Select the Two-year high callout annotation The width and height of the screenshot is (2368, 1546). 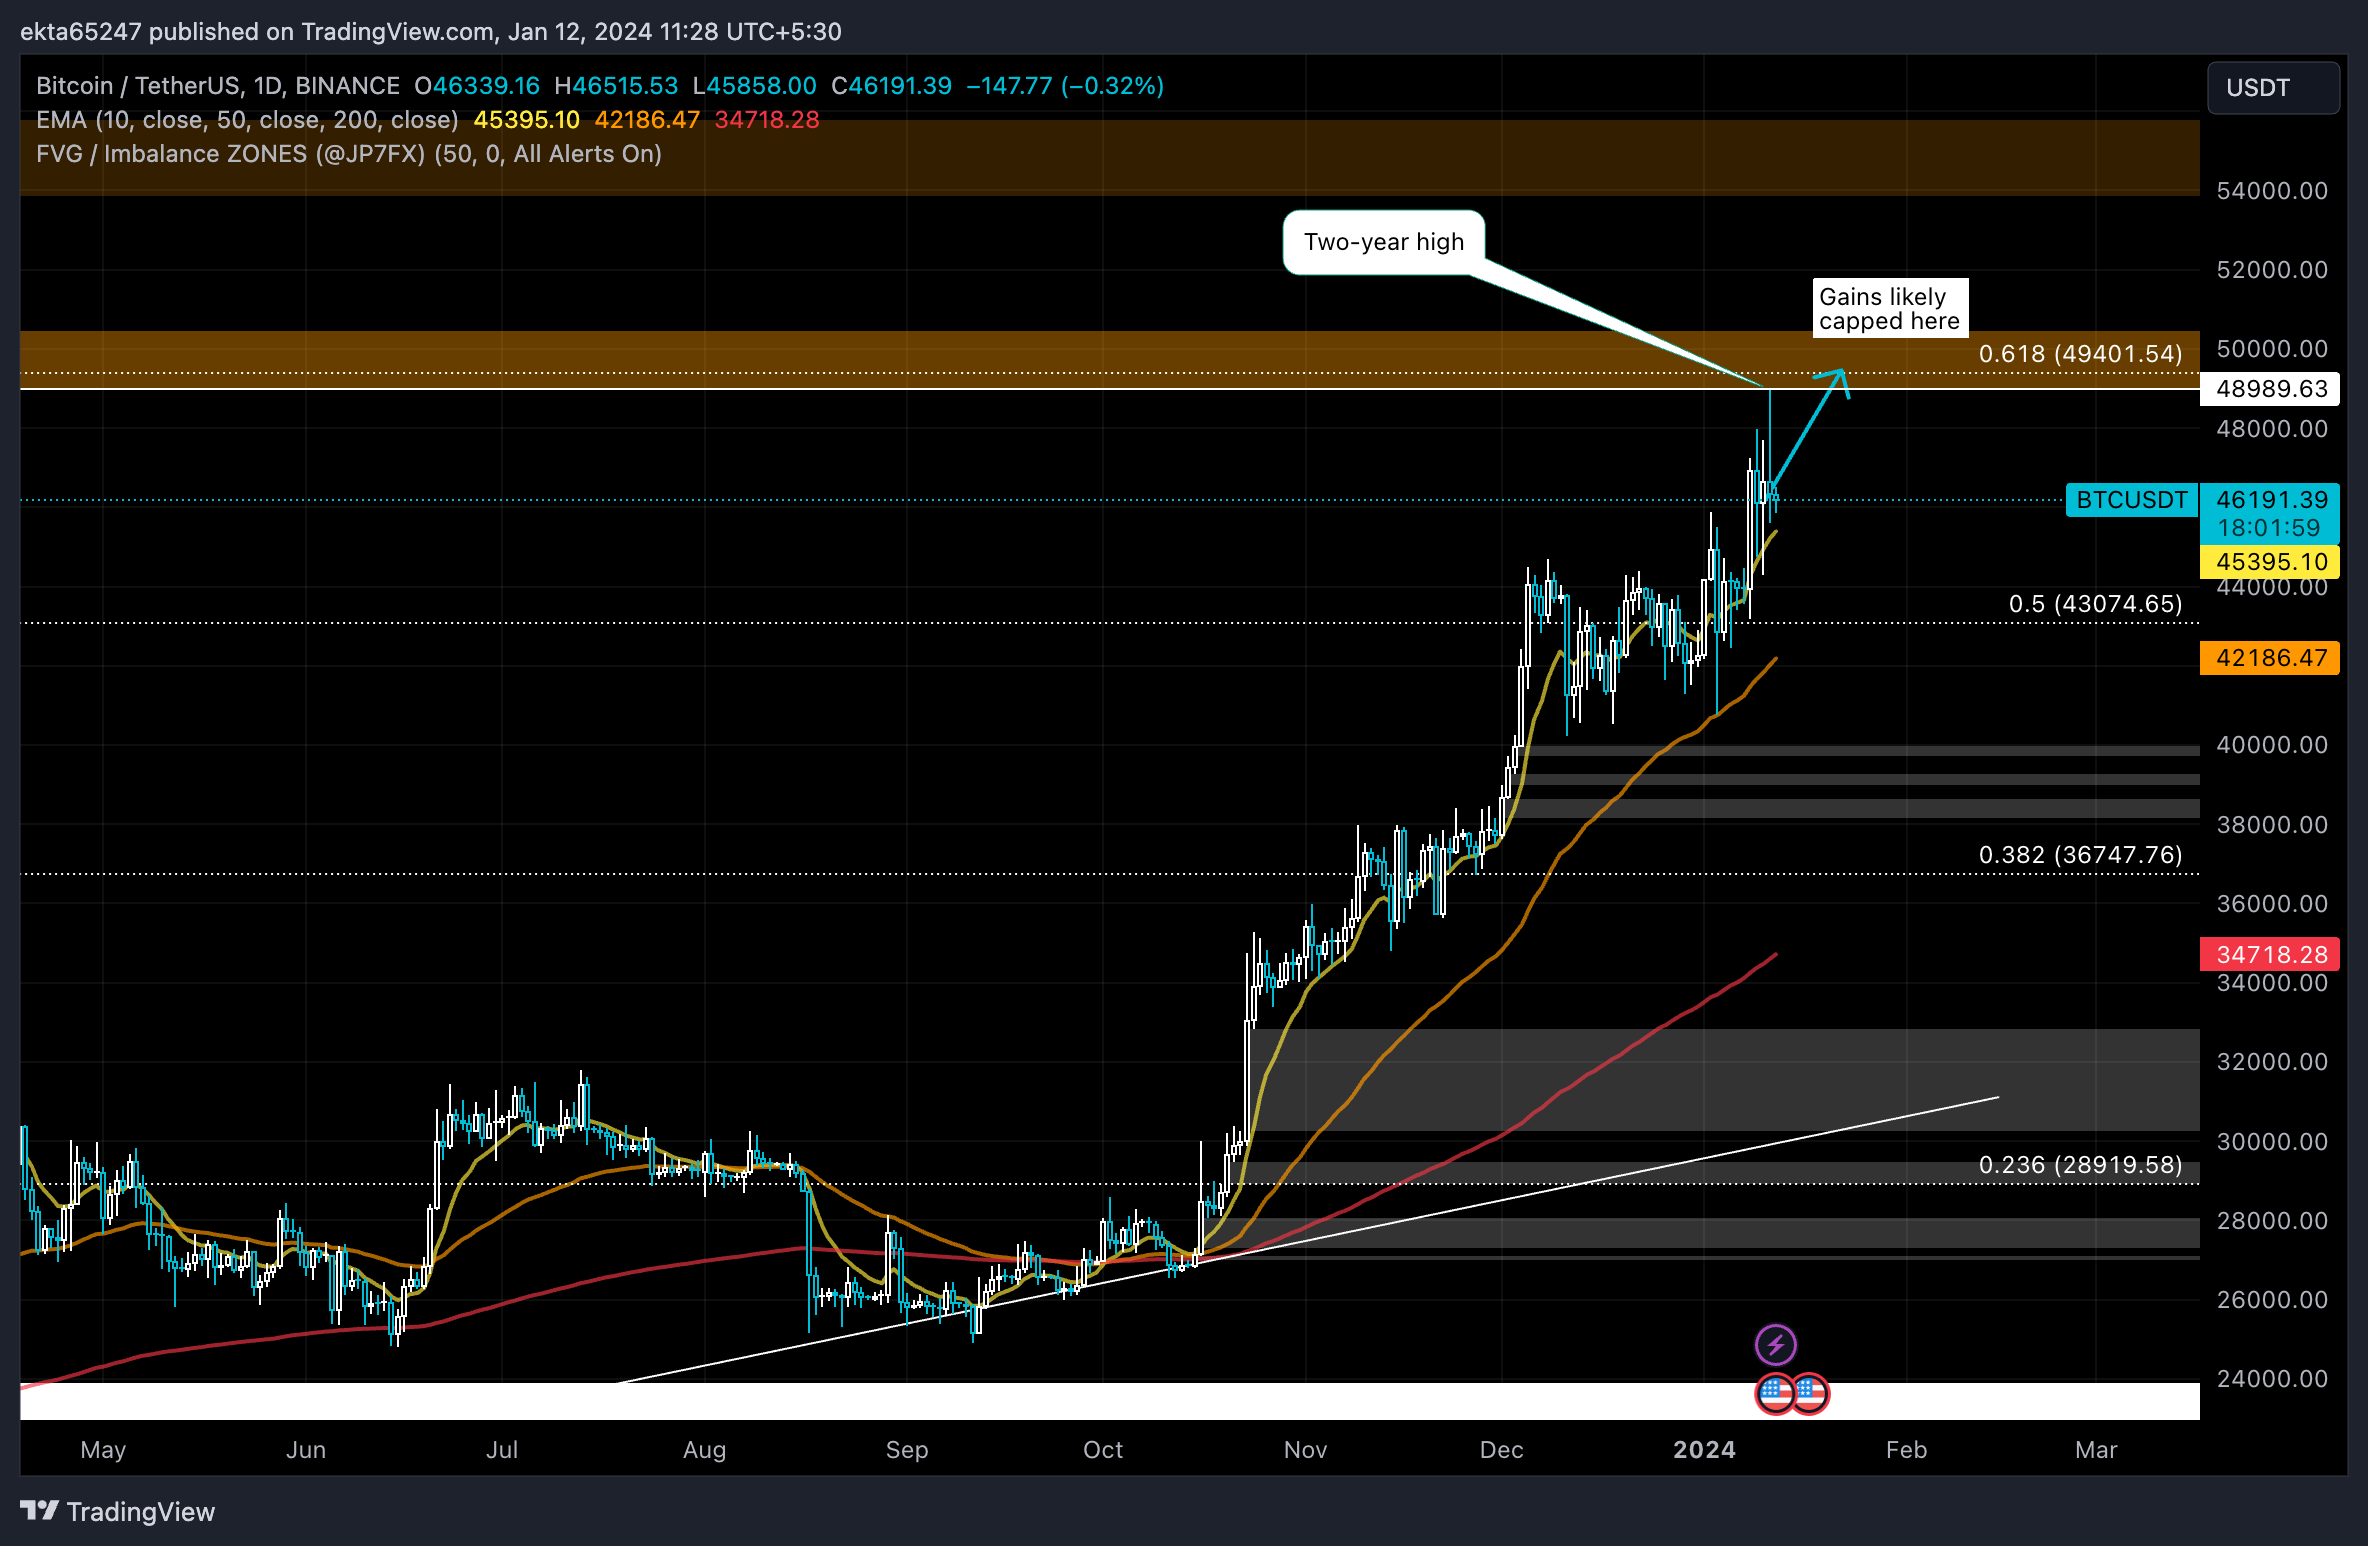[x=1383, y=242]
